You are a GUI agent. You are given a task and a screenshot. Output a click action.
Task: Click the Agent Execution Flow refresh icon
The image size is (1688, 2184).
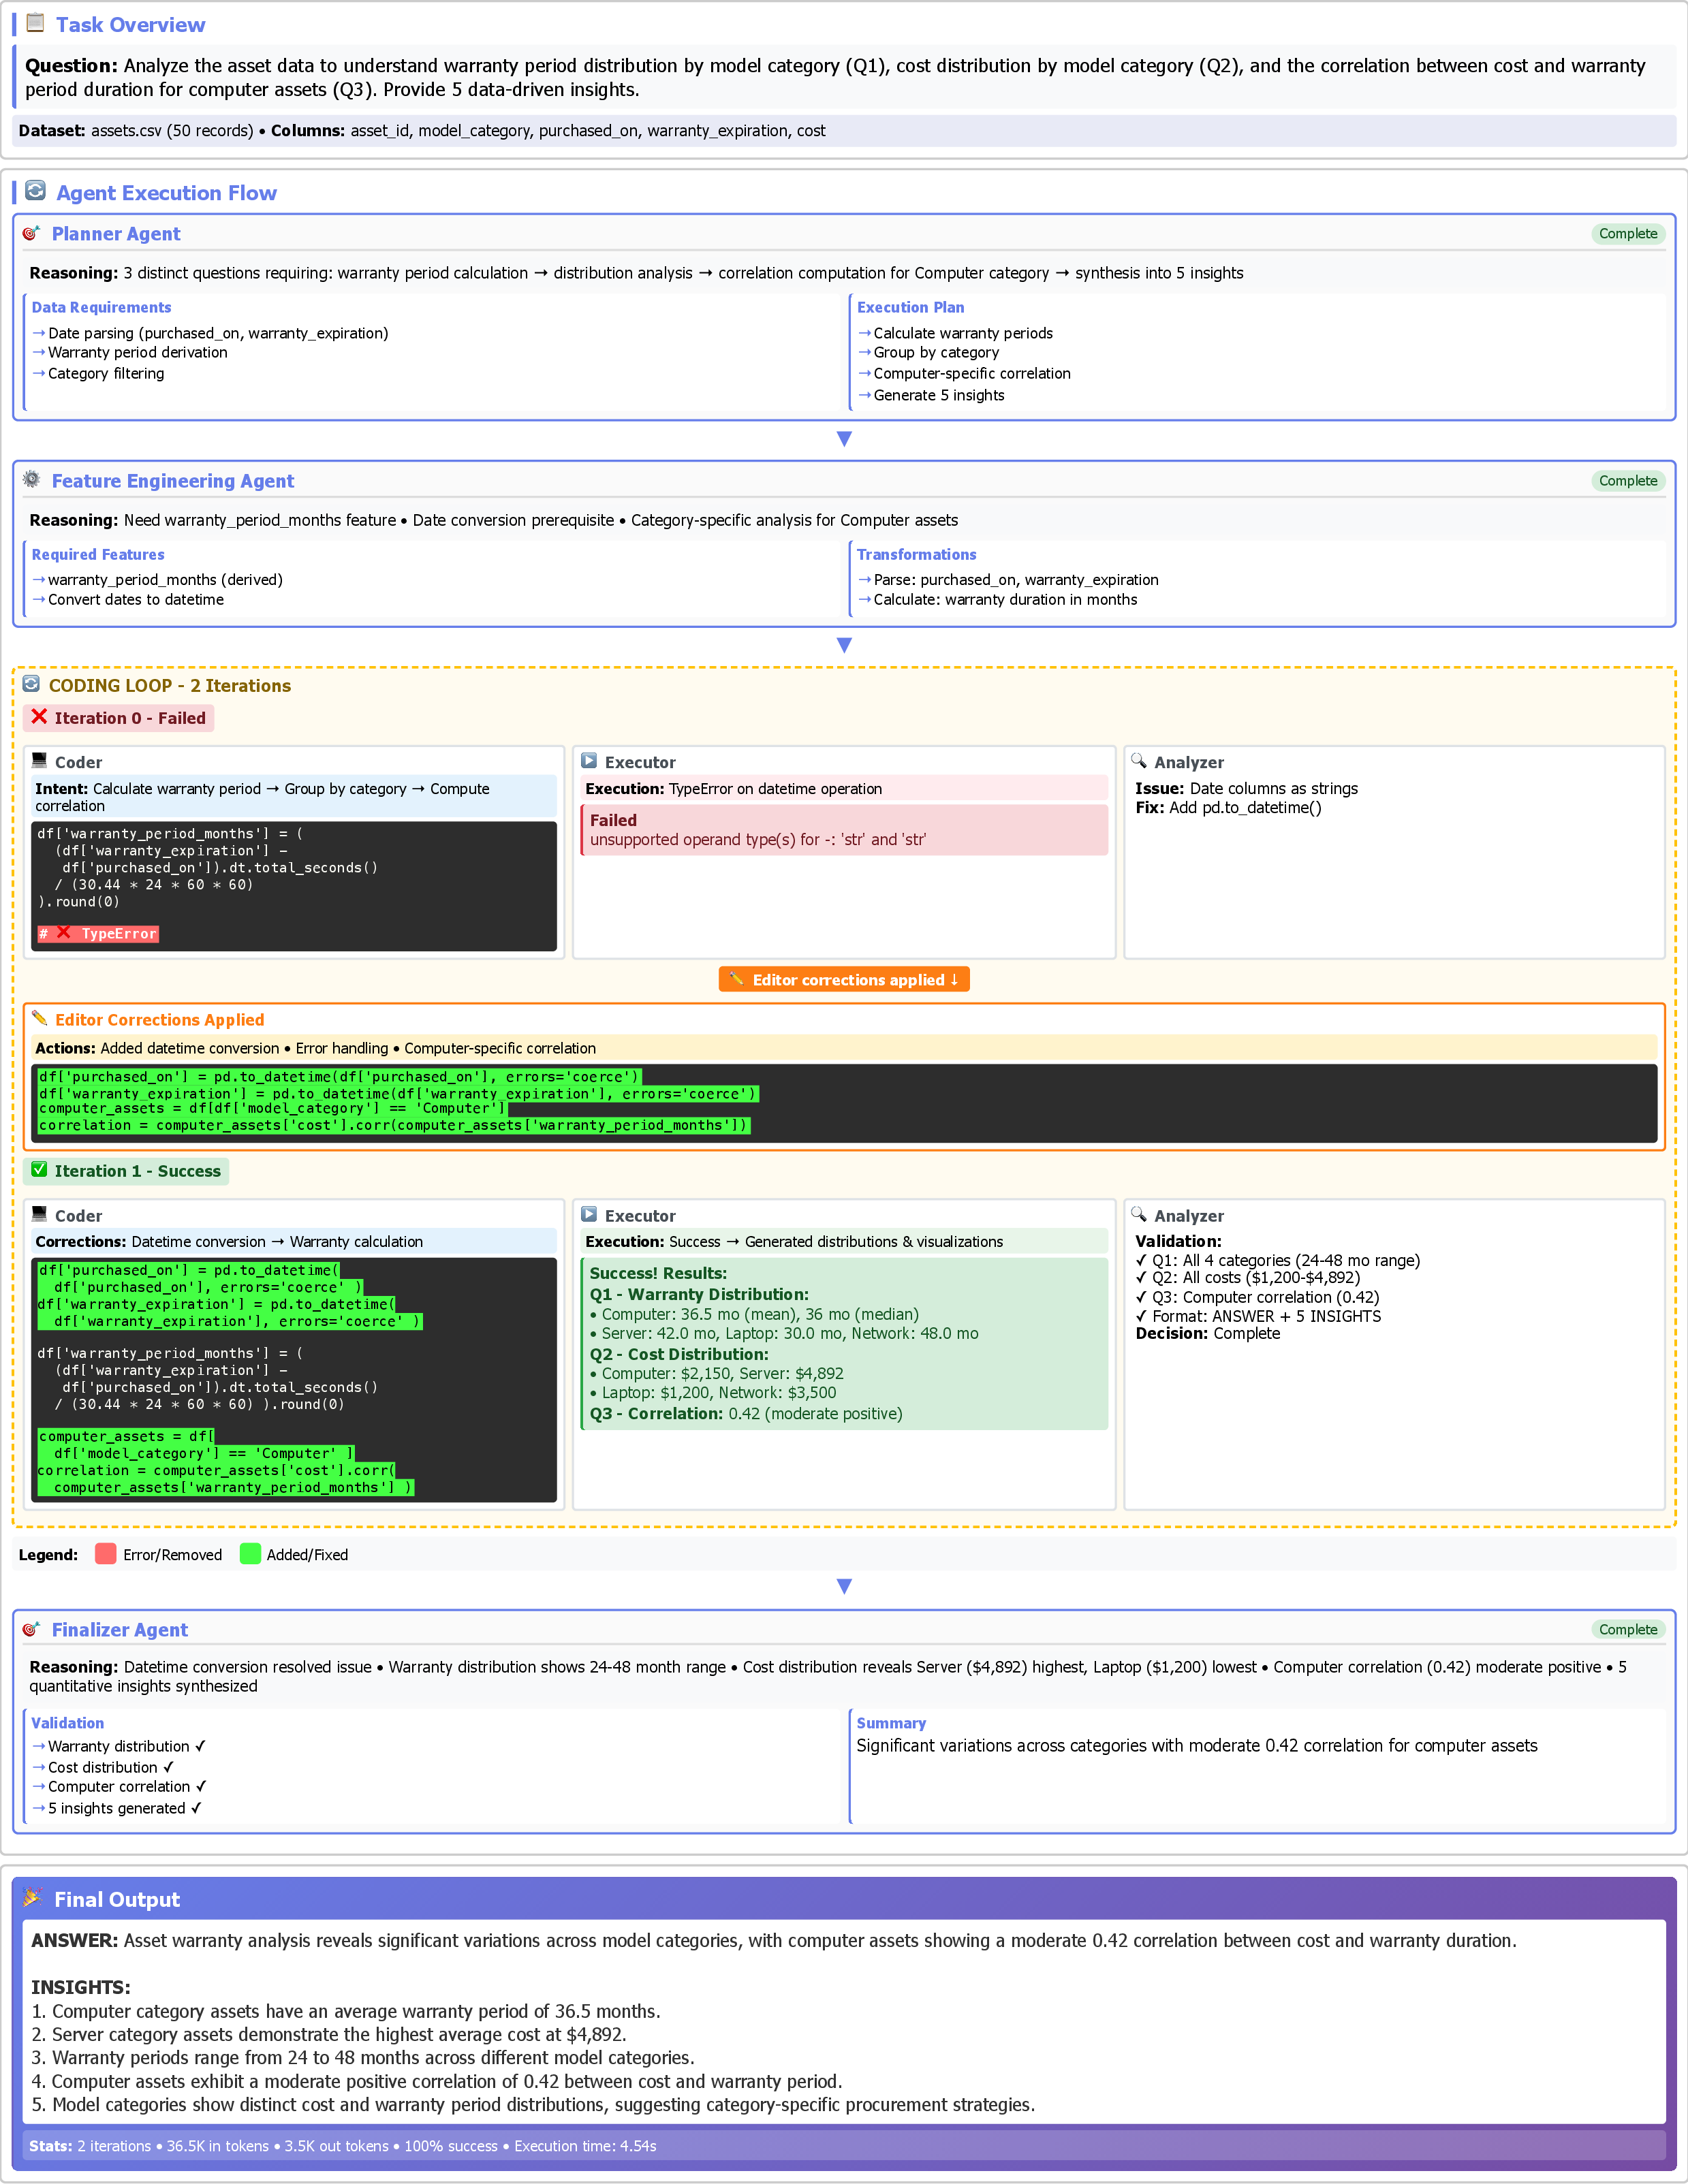(35, 191)
